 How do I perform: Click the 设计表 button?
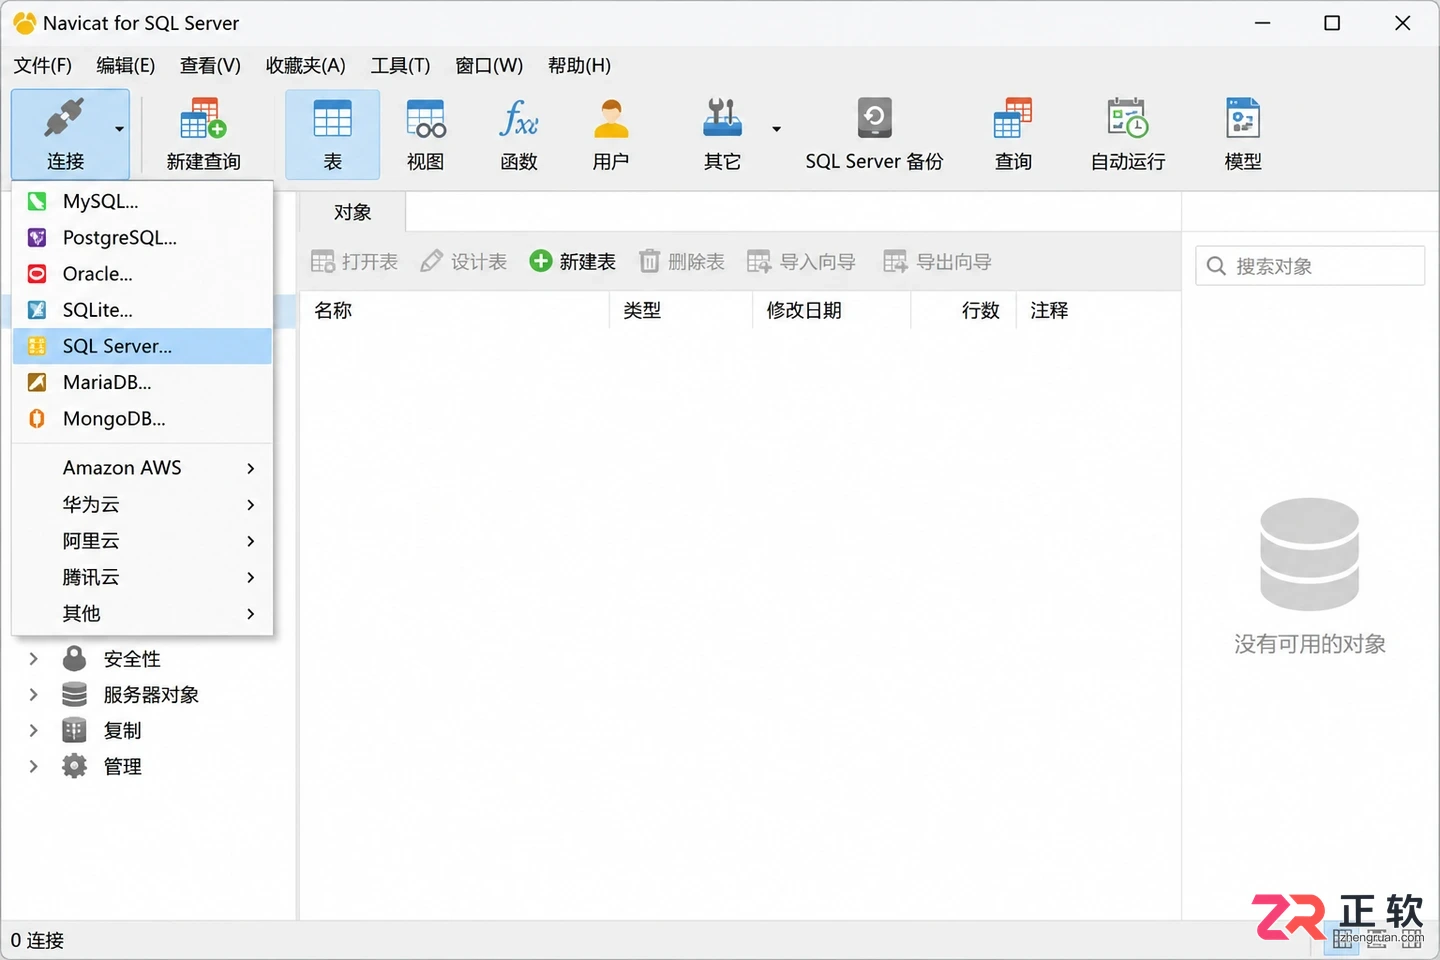point(464,262)
